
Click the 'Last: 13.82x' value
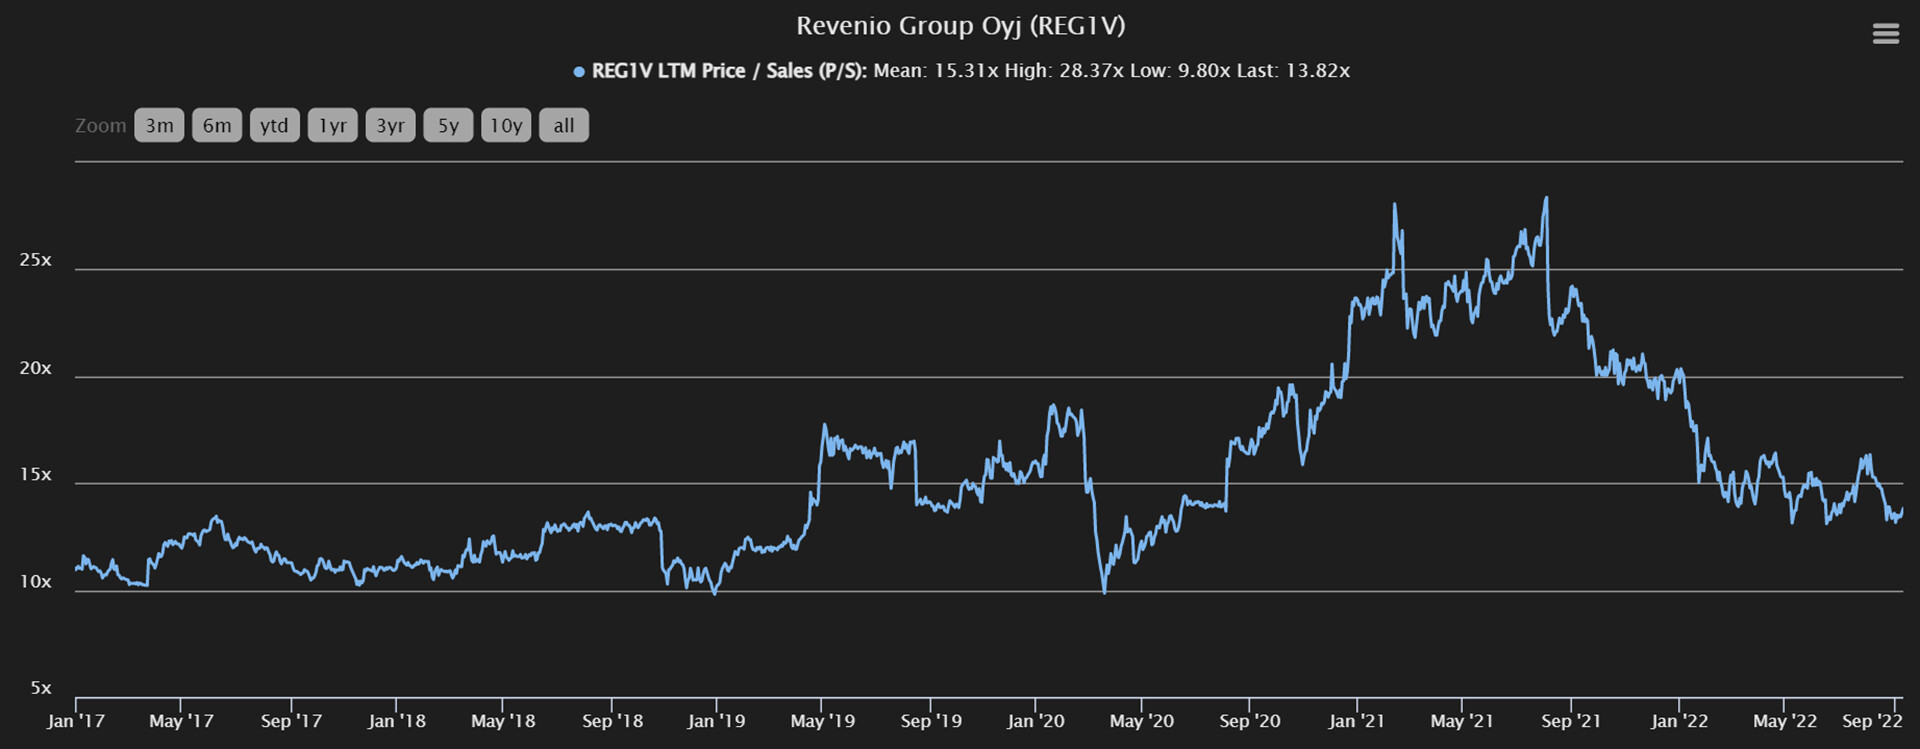pyautogui.click(x=1293, y=71)
